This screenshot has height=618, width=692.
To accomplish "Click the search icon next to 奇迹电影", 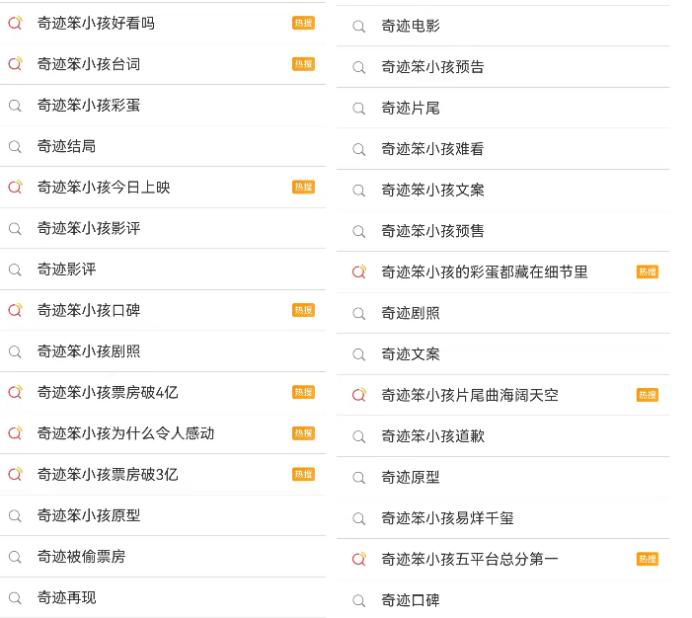I will tap(359, 26).
